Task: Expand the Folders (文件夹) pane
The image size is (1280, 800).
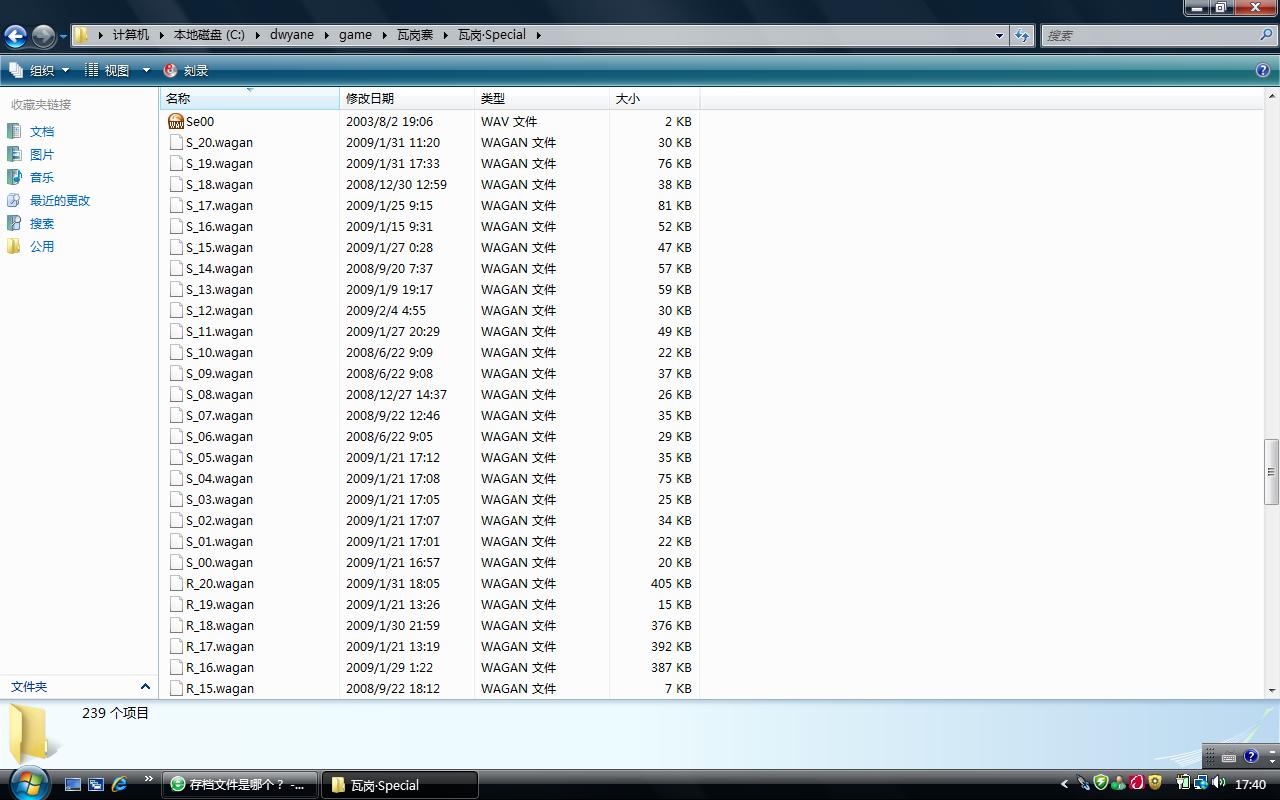Action: [x=144, y=686]
